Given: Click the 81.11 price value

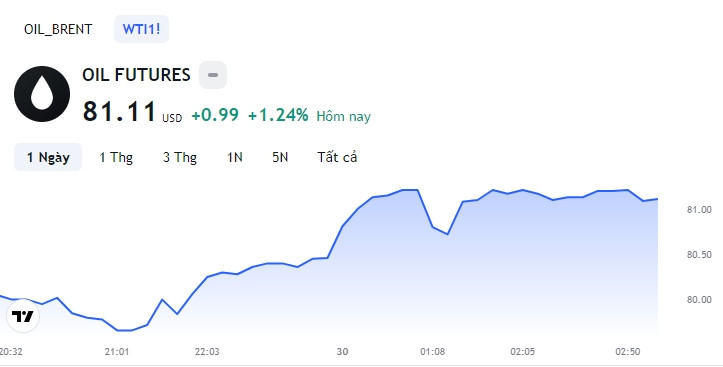Looking at the screenshot, I should click(119, 112).
